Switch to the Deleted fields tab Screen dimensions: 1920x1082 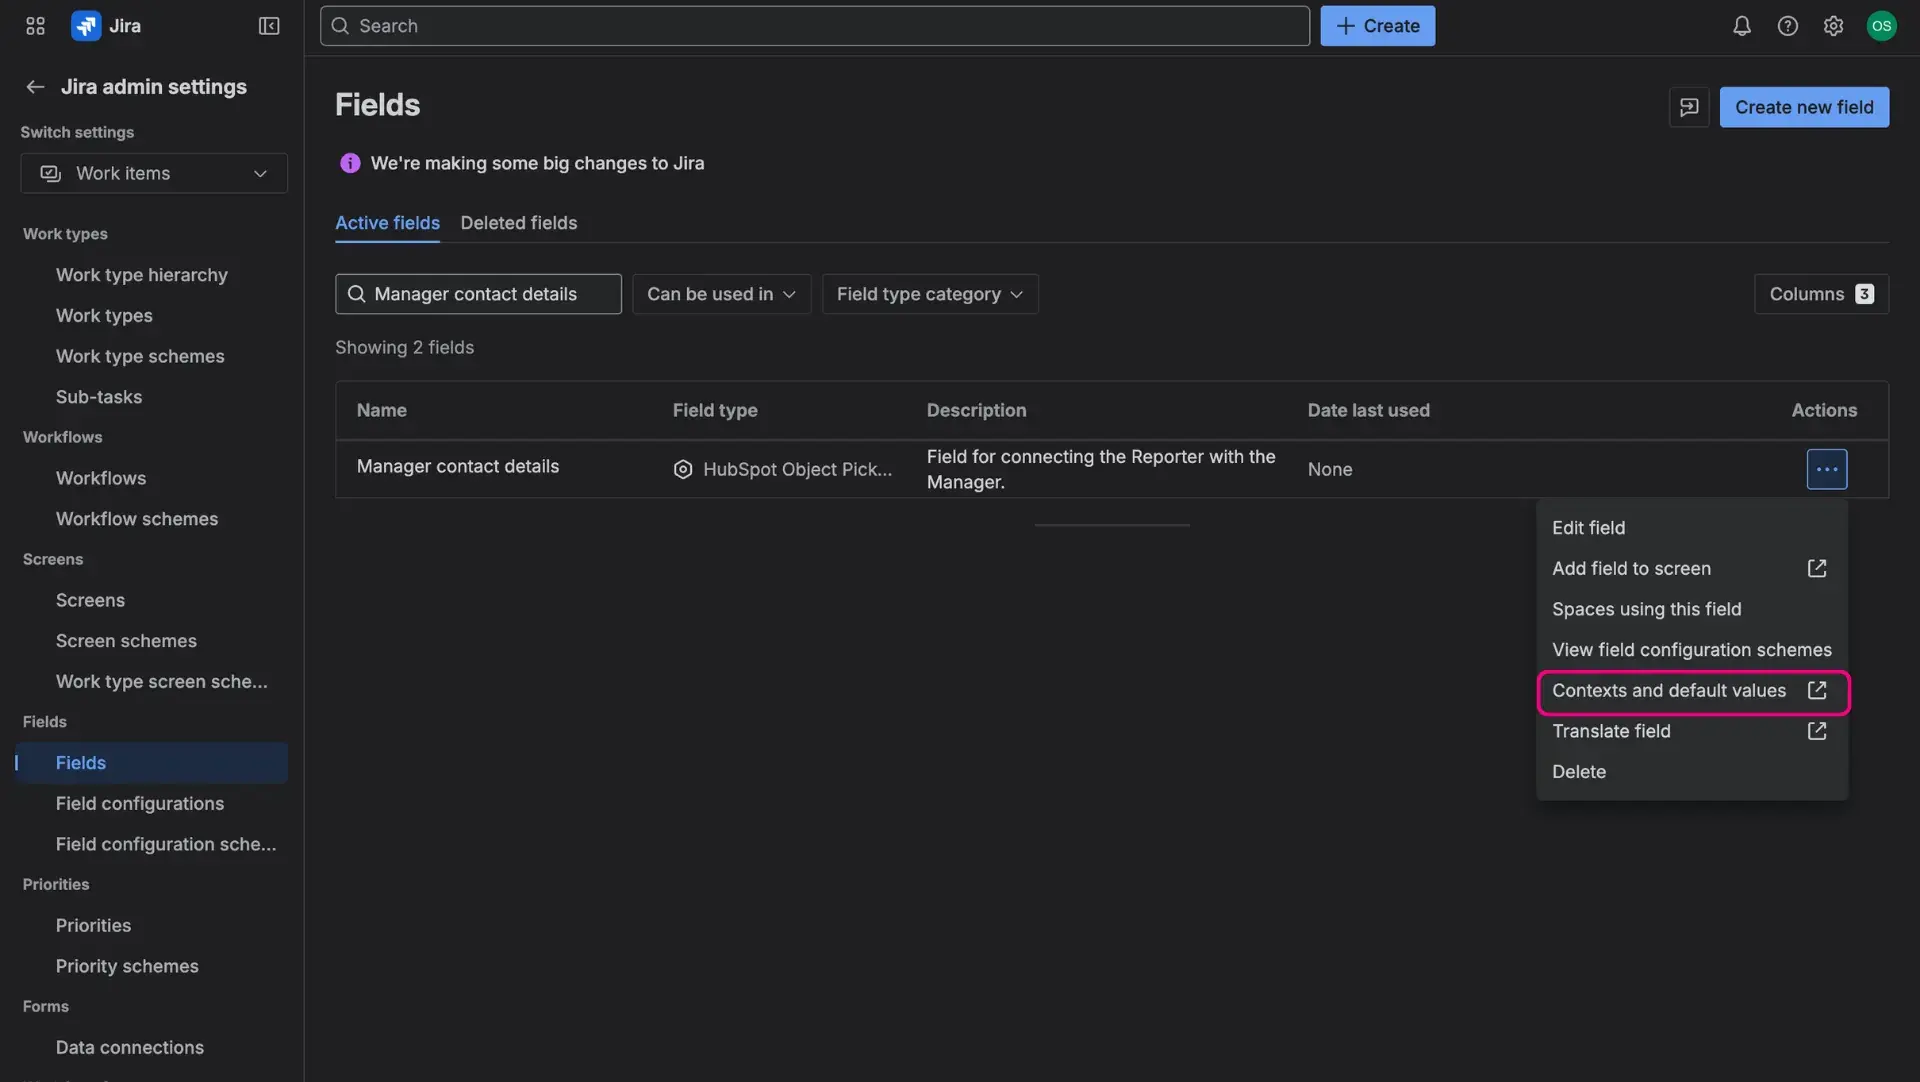click(518, 223)
